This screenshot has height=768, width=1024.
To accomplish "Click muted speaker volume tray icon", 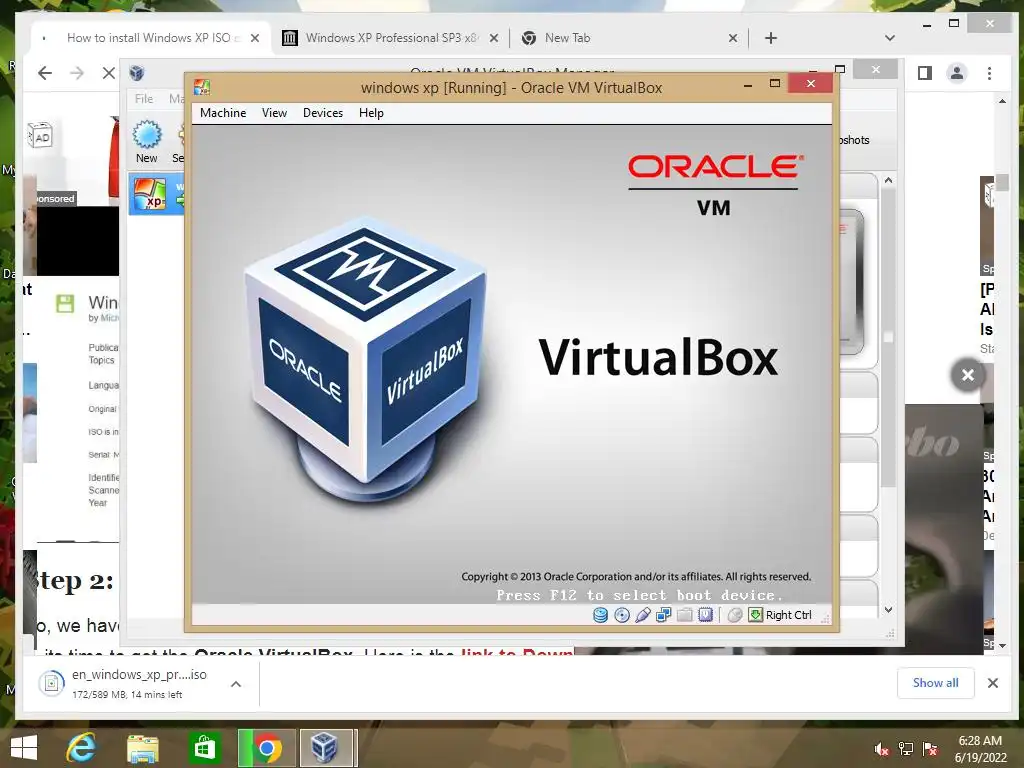I will click(x=881, y=748).
